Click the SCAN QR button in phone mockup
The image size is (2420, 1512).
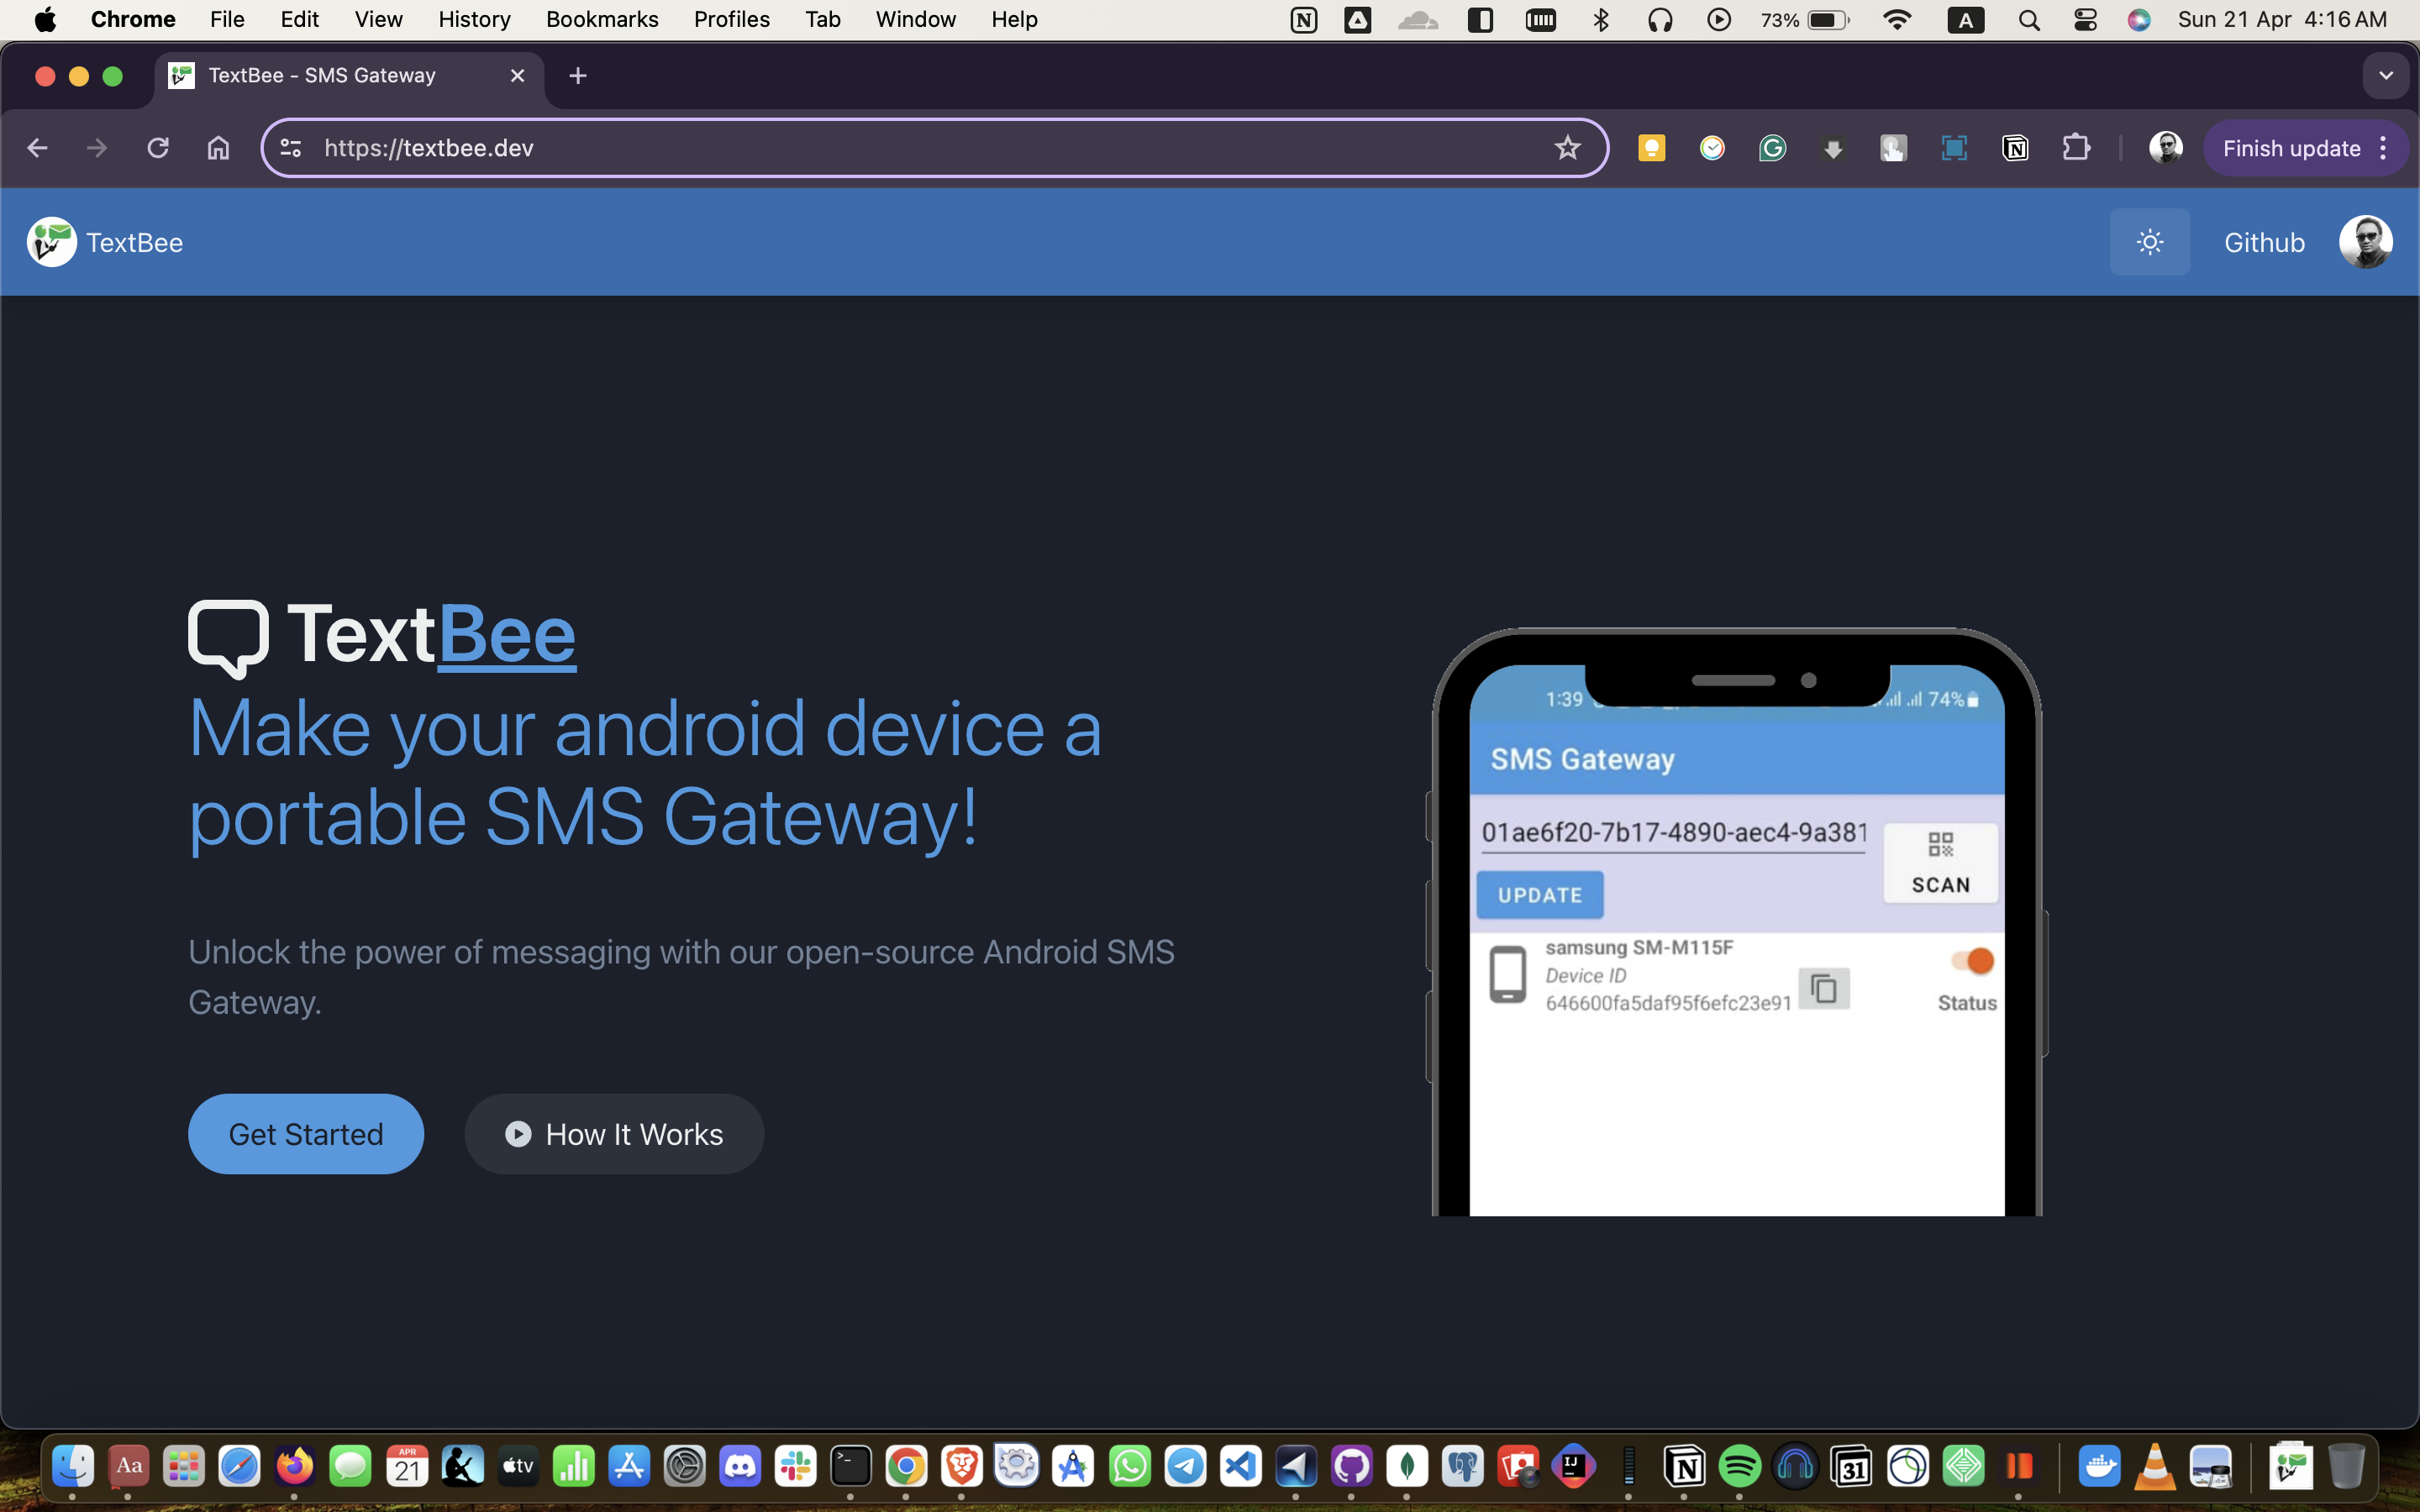pos(1940,863)
